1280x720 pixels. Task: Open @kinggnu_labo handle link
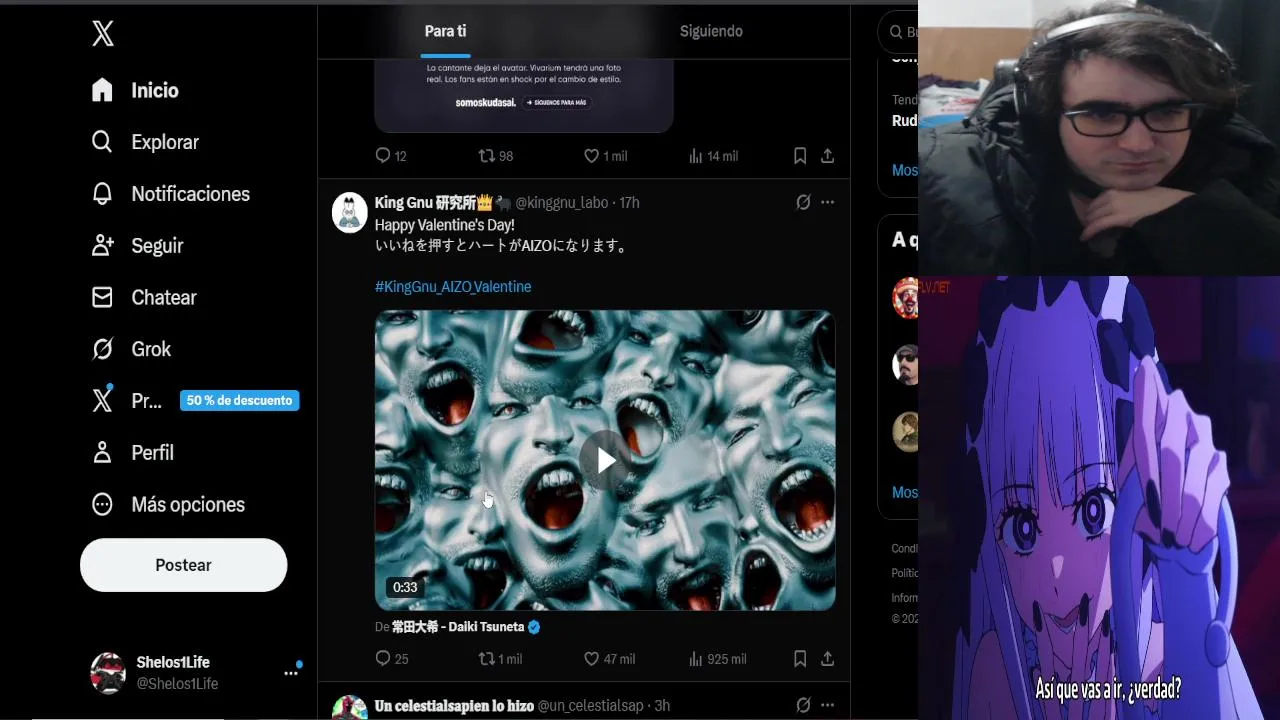[561, 202]
